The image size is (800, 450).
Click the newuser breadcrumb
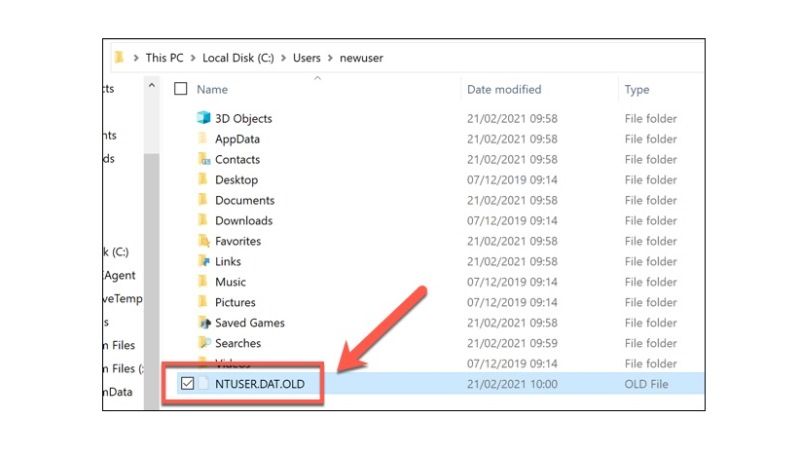tap(361, 58)
